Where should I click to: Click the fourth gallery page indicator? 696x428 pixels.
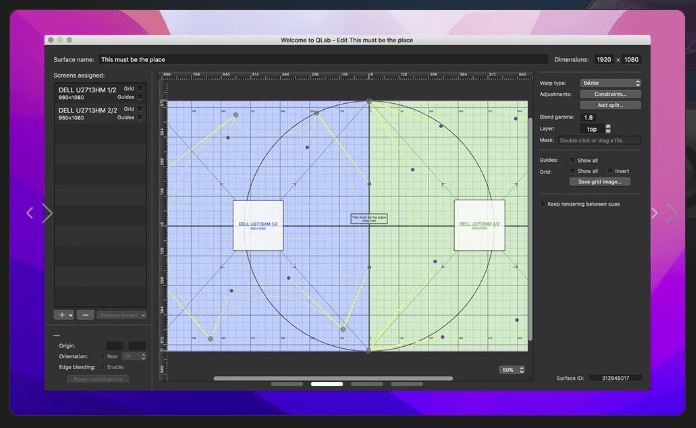(x=407, y=384)
